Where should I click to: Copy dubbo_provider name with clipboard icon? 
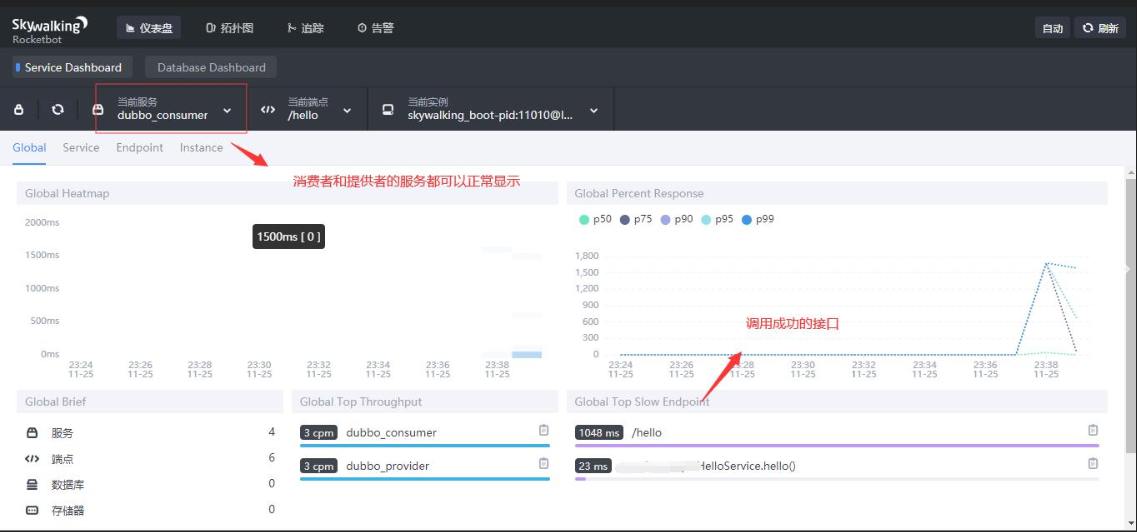[x=544, y=464]
